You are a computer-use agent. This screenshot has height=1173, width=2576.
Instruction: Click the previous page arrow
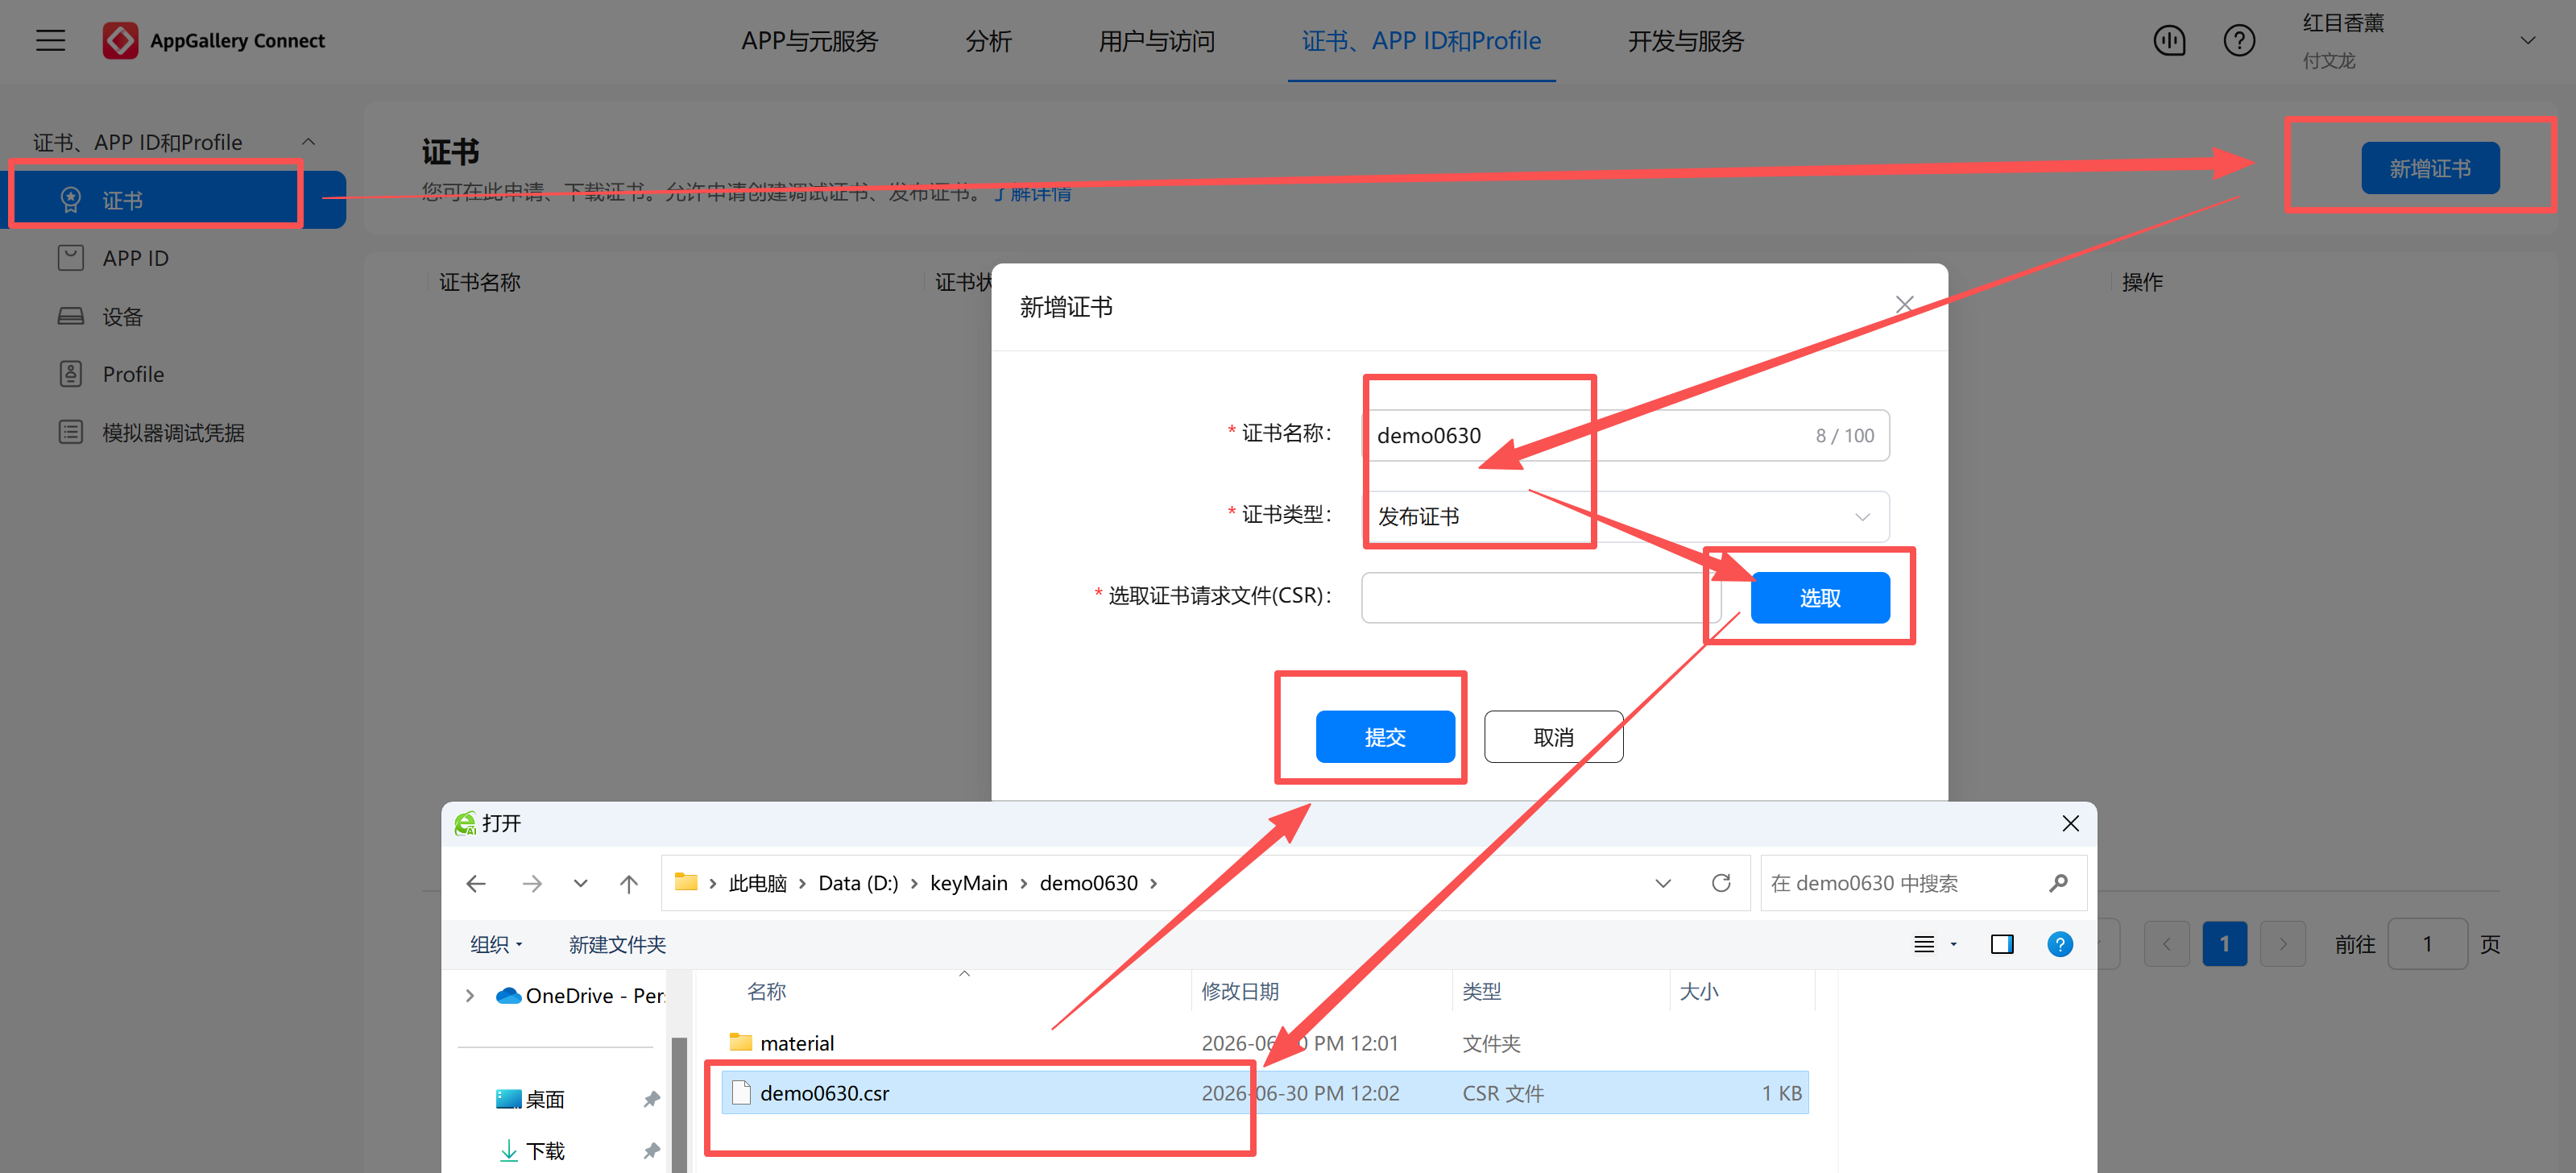tap(2166, 943)
